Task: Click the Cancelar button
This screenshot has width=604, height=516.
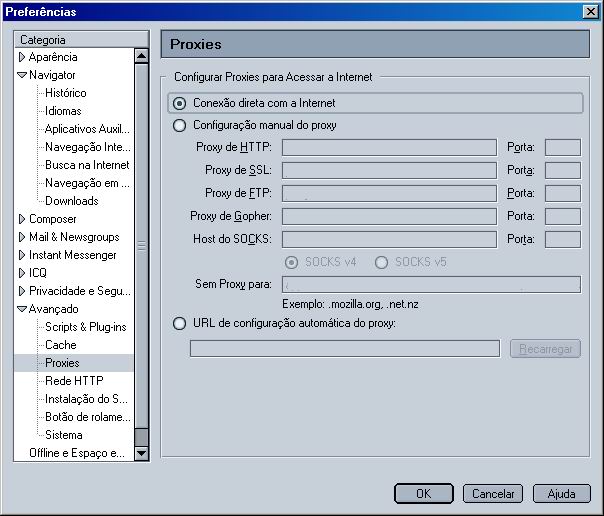Action: point(493,494)
